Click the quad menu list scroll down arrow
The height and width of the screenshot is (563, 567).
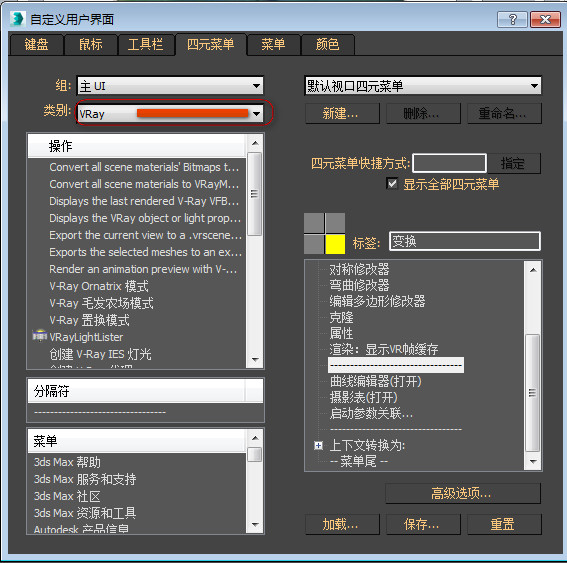[533, 461]
